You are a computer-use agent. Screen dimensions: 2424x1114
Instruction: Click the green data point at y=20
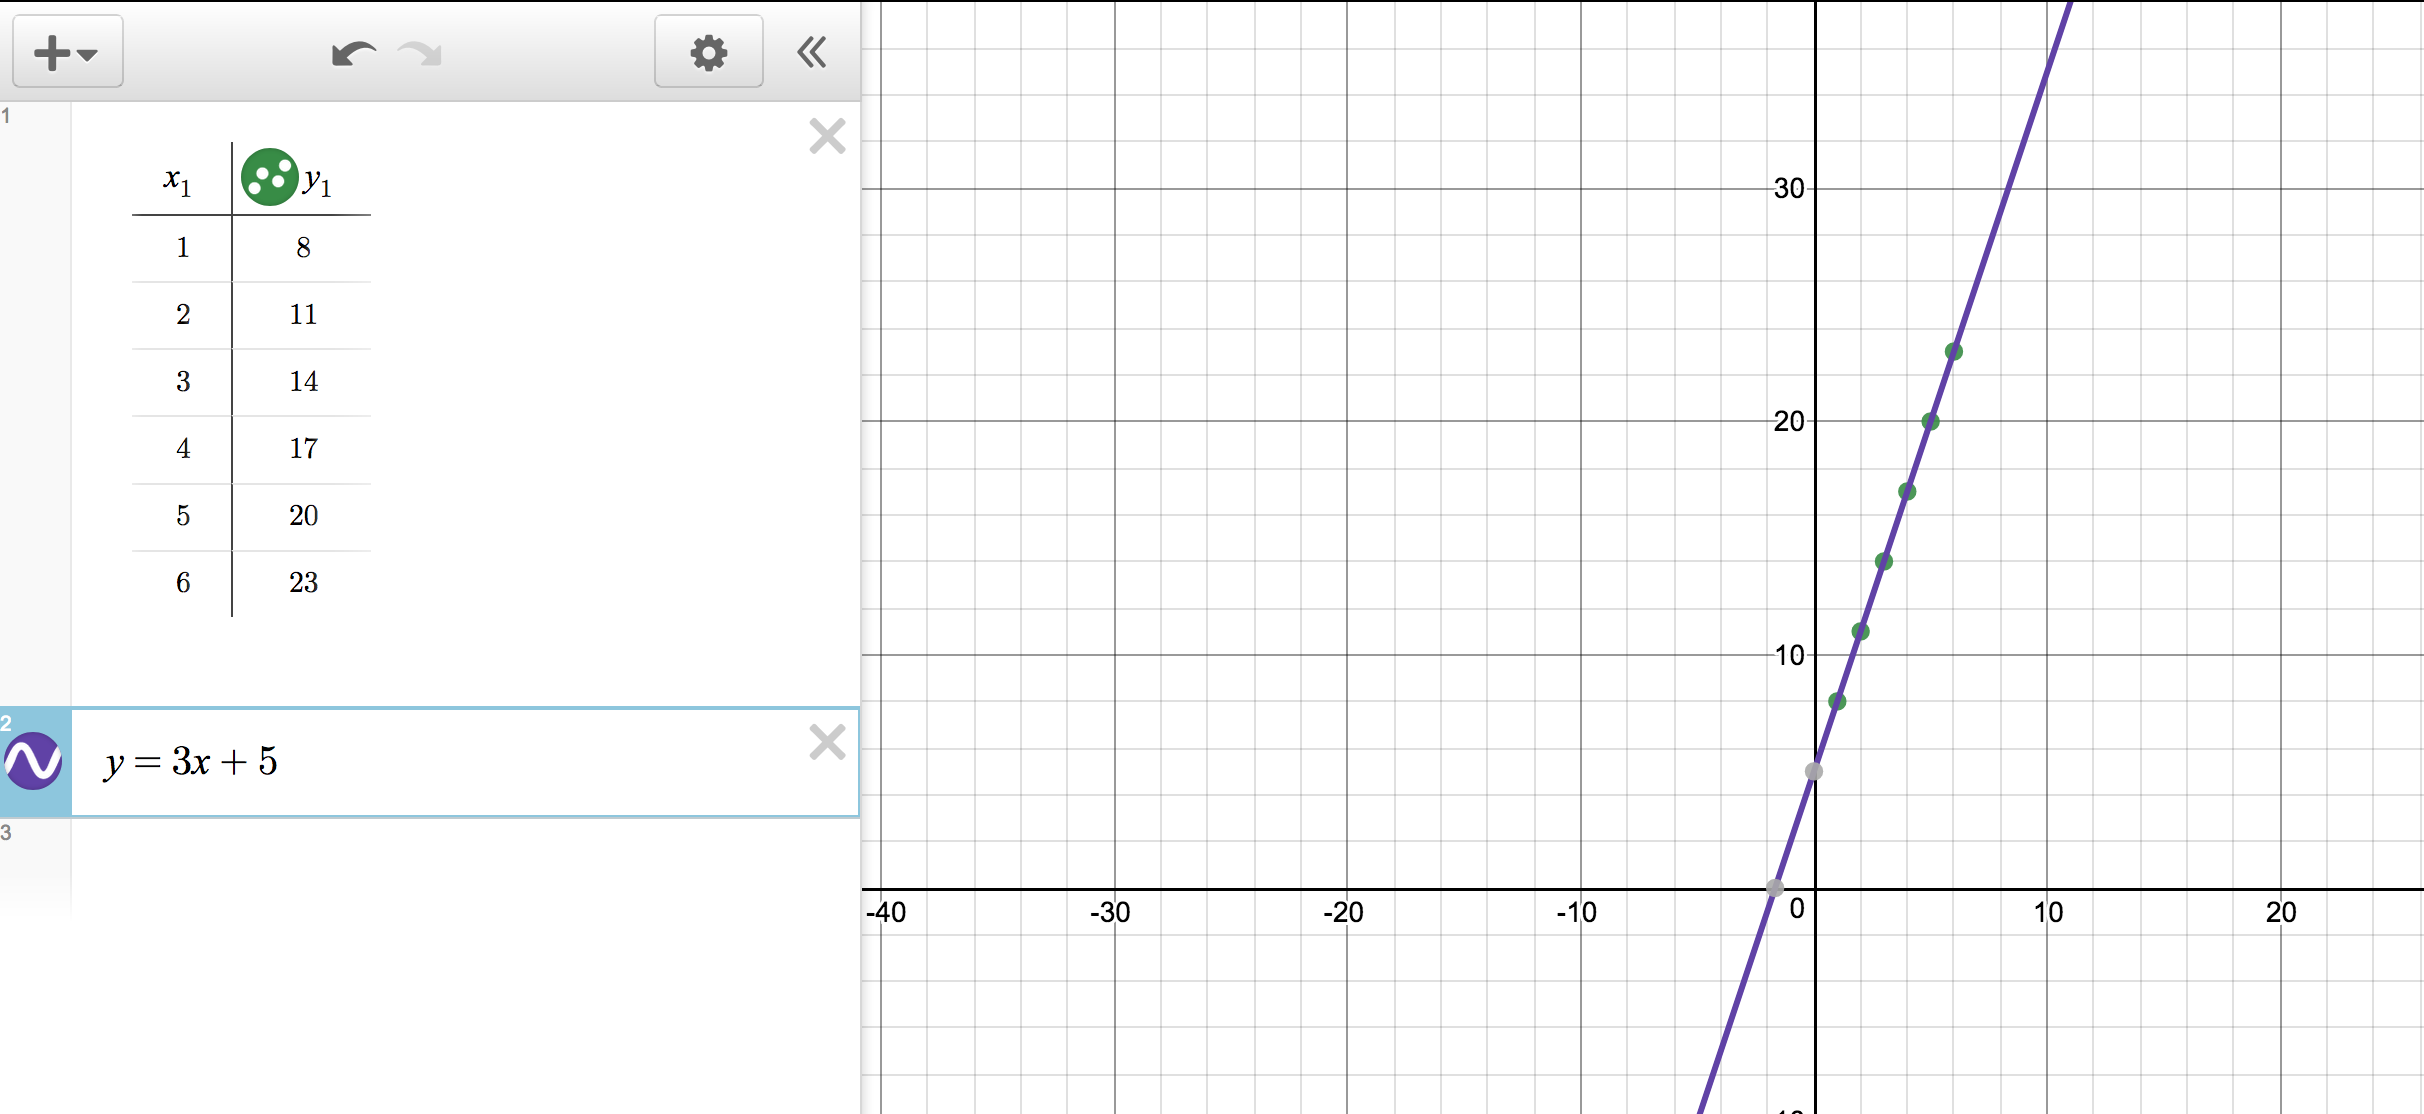point(1930,422)
